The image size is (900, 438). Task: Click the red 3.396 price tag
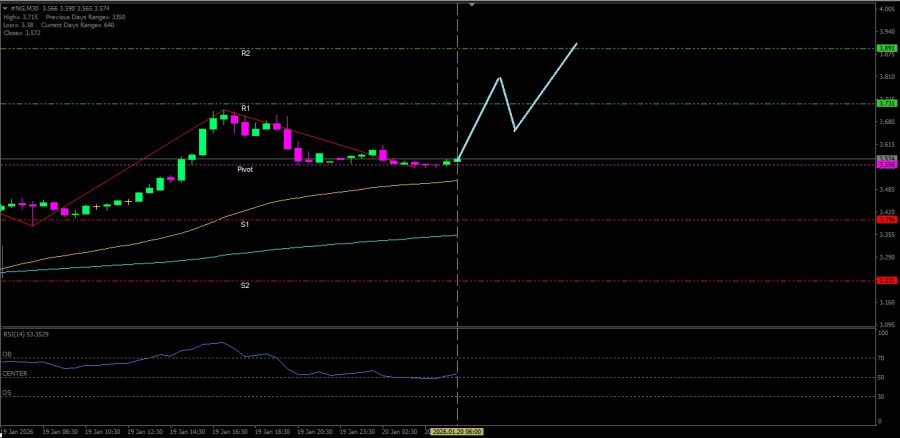coord(887,219)
